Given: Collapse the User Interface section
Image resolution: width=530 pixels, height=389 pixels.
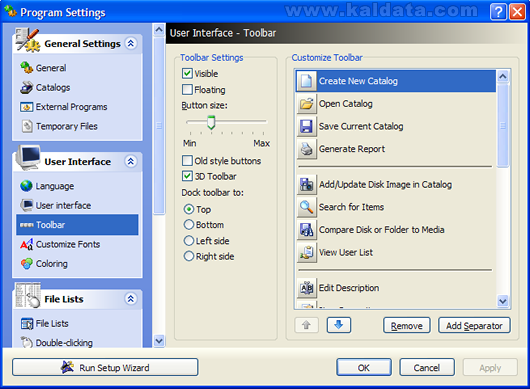Looking at the screenshot, I should tap(131, 161).
